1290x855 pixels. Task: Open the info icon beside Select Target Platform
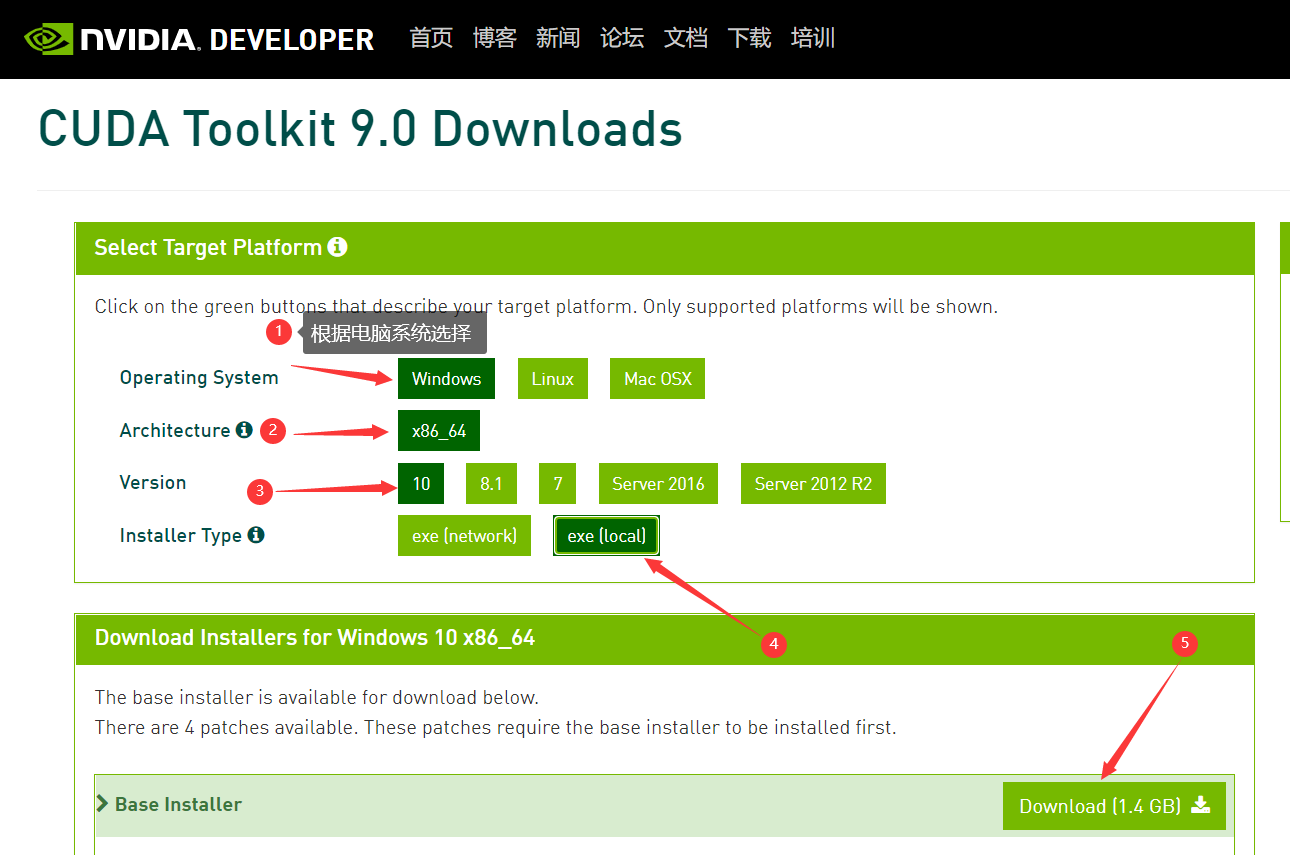pyautogui.click(x=337, y=247)
